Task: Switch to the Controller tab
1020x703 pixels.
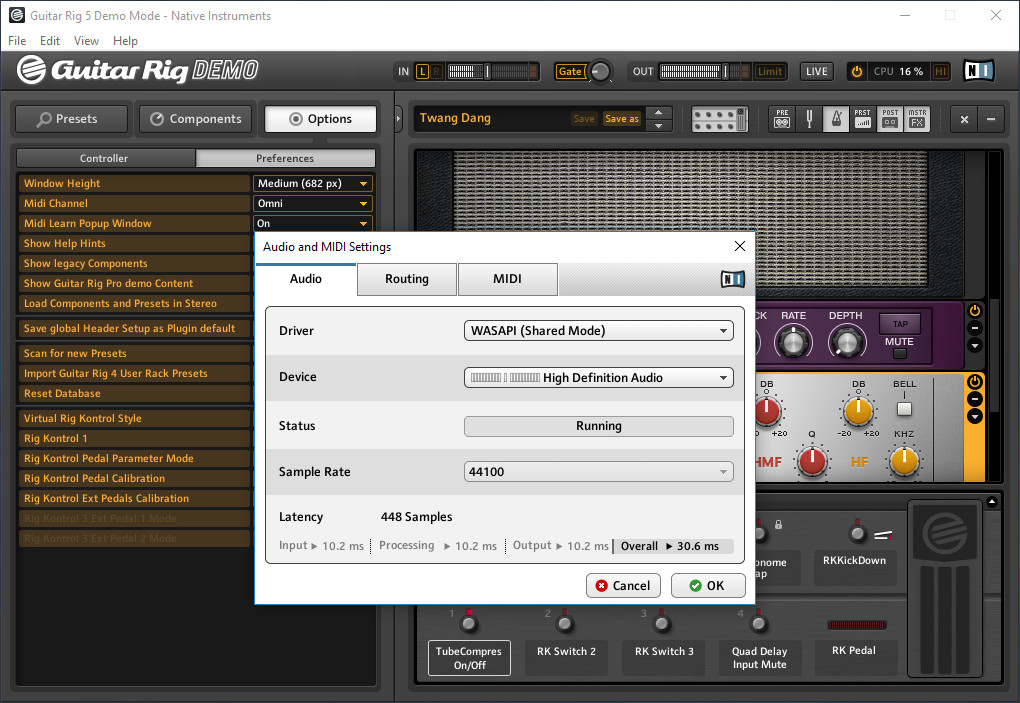Action: point(105,158)
